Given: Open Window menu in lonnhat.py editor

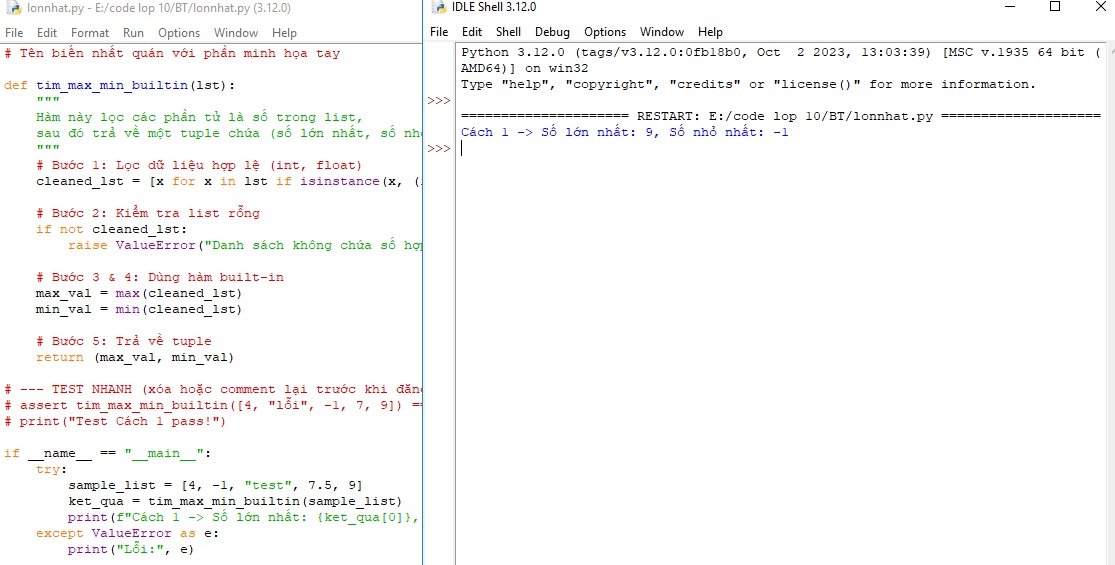Looking at the screenshot, I should pos(235,33).
